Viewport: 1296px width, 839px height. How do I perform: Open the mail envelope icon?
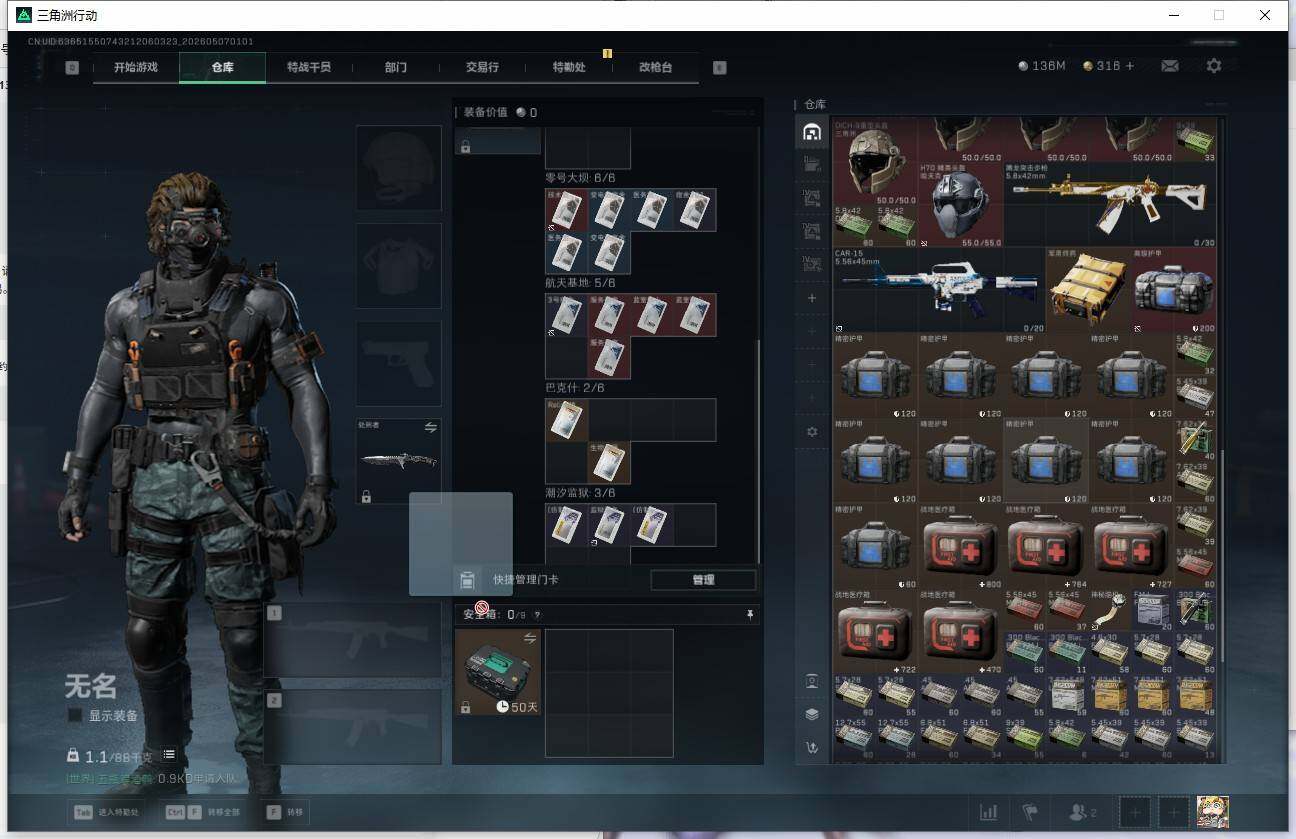coord(1169,66)
